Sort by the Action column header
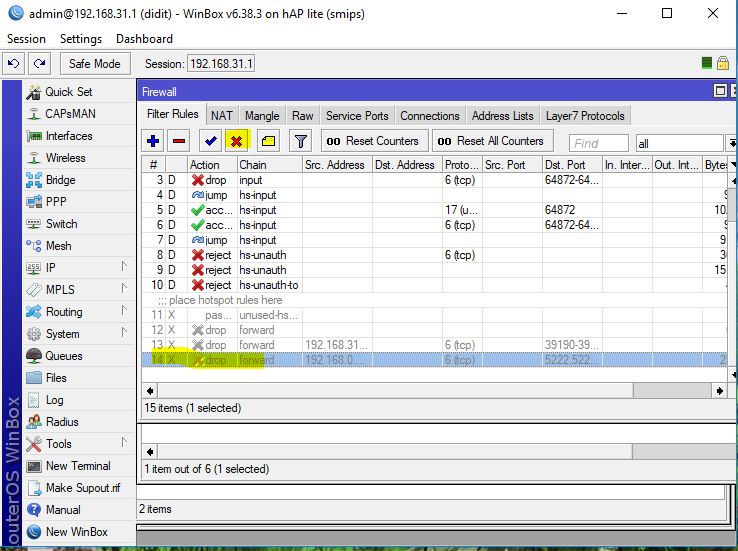Image resolution: width=738 pixels, height=551 pixels. 212,165
